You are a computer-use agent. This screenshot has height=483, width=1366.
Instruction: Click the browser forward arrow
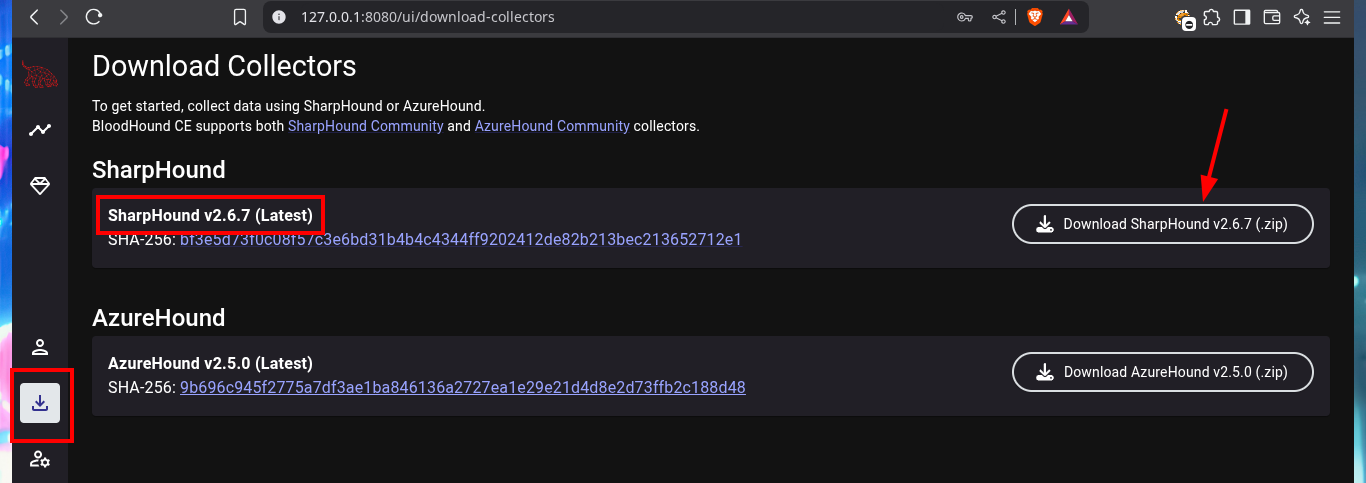[64, 17]
